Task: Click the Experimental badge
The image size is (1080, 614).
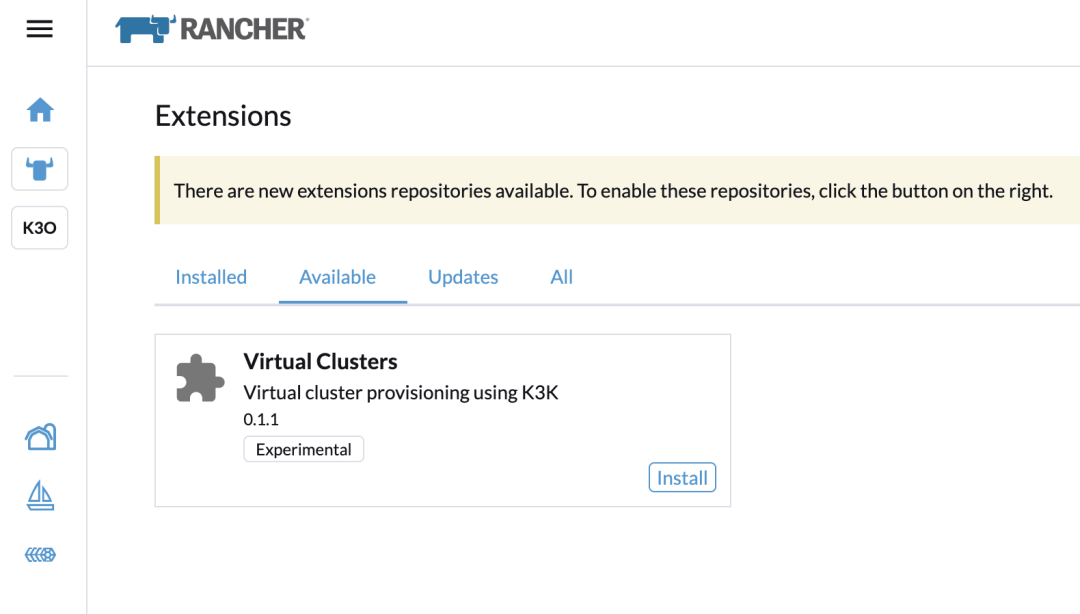Action: click(304, 449)
